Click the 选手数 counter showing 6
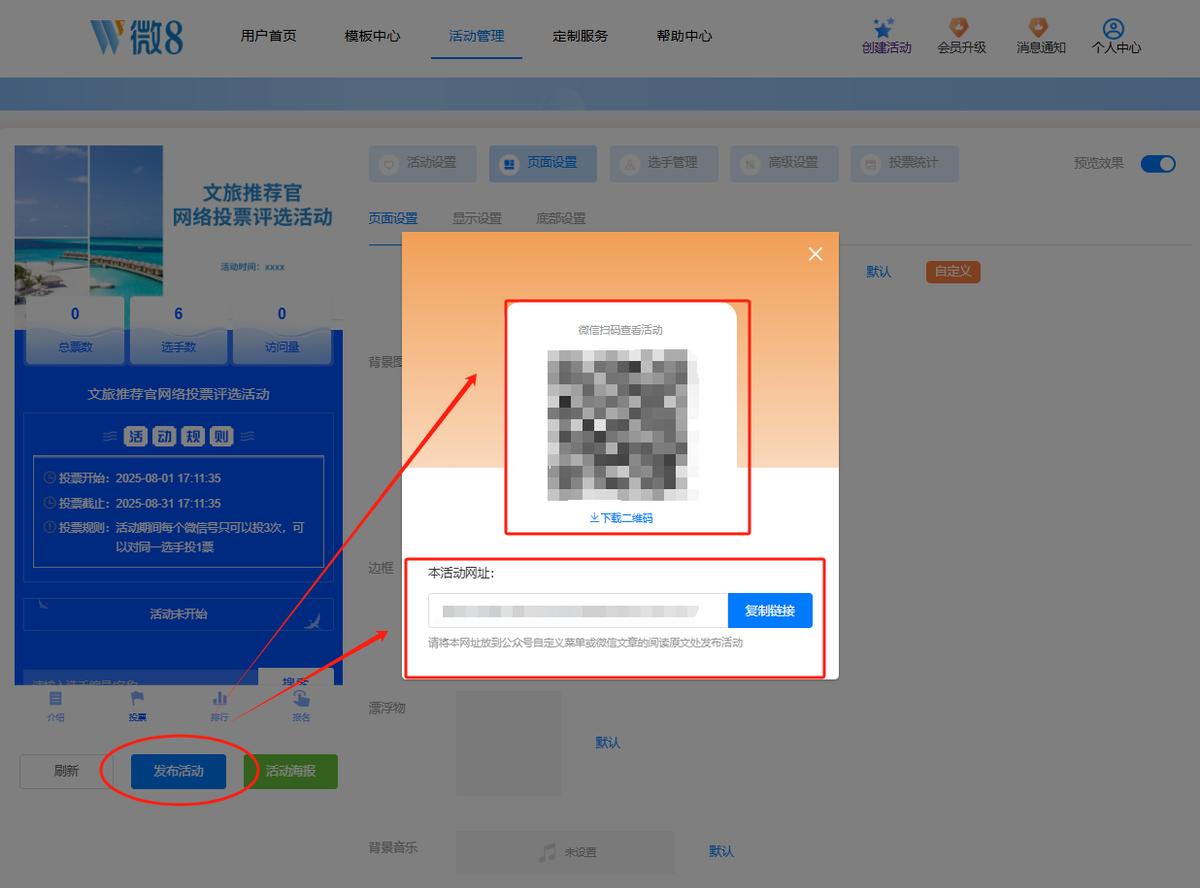 (x=178, y=329)
